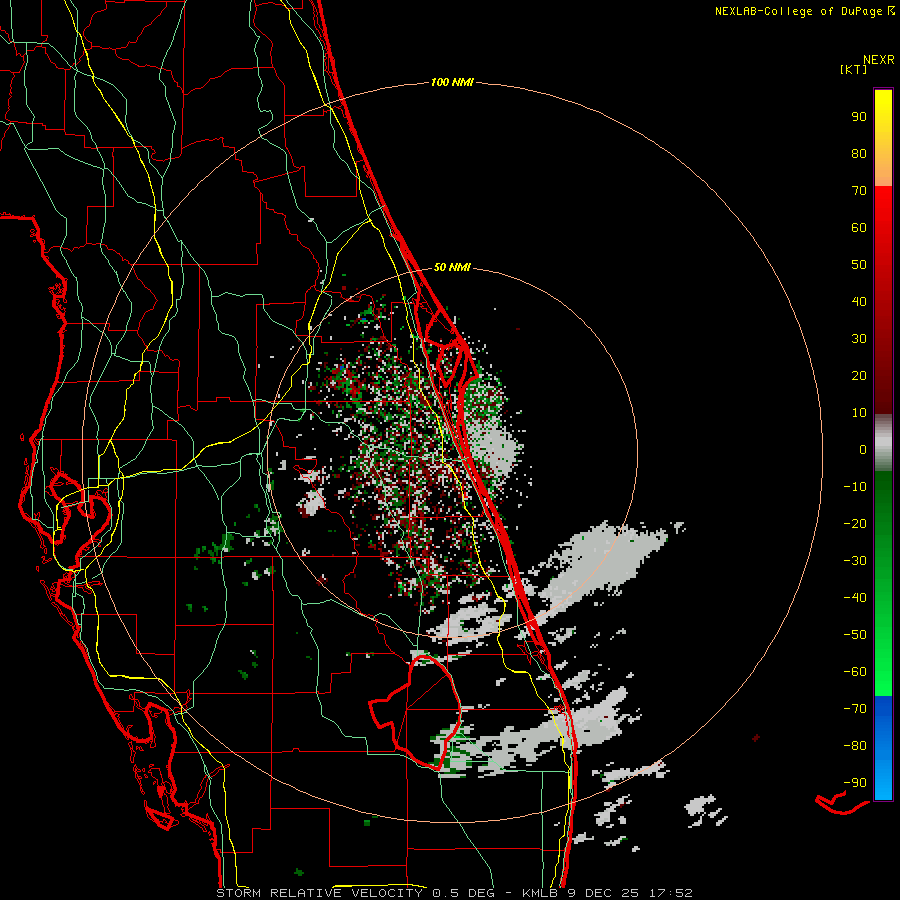This screenshot has height=900, width=900.
Task: Click the 60 value on velocity scale
Action: pyautogui.click(x=859, y=228)
